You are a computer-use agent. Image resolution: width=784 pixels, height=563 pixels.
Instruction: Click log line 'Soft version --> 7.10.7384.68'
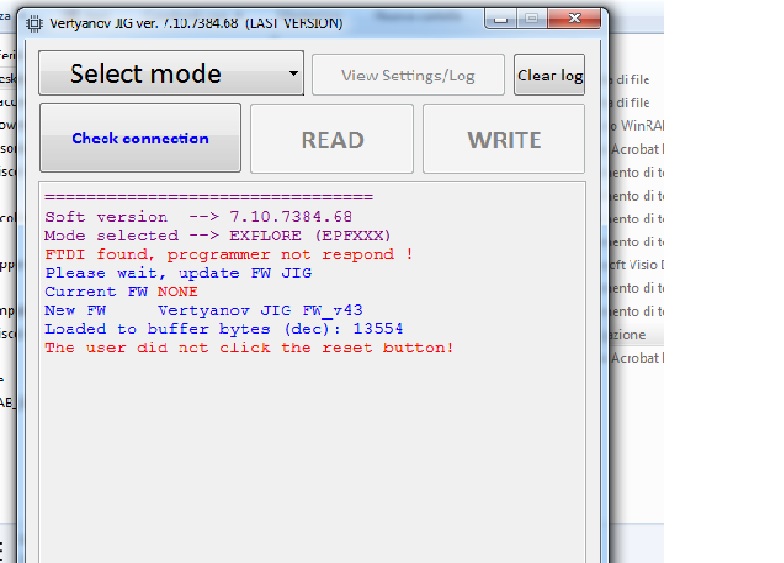(198, 217)
